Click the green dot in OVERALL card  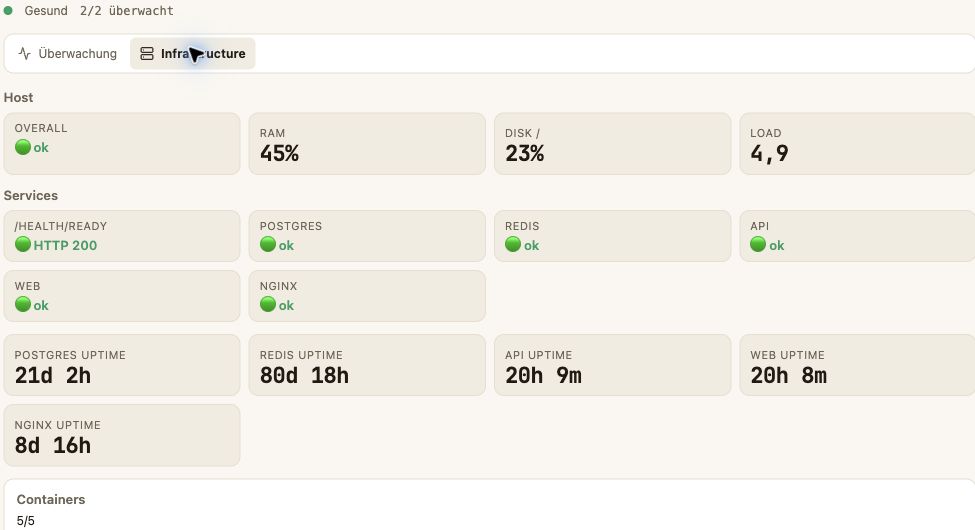(23, 147)
